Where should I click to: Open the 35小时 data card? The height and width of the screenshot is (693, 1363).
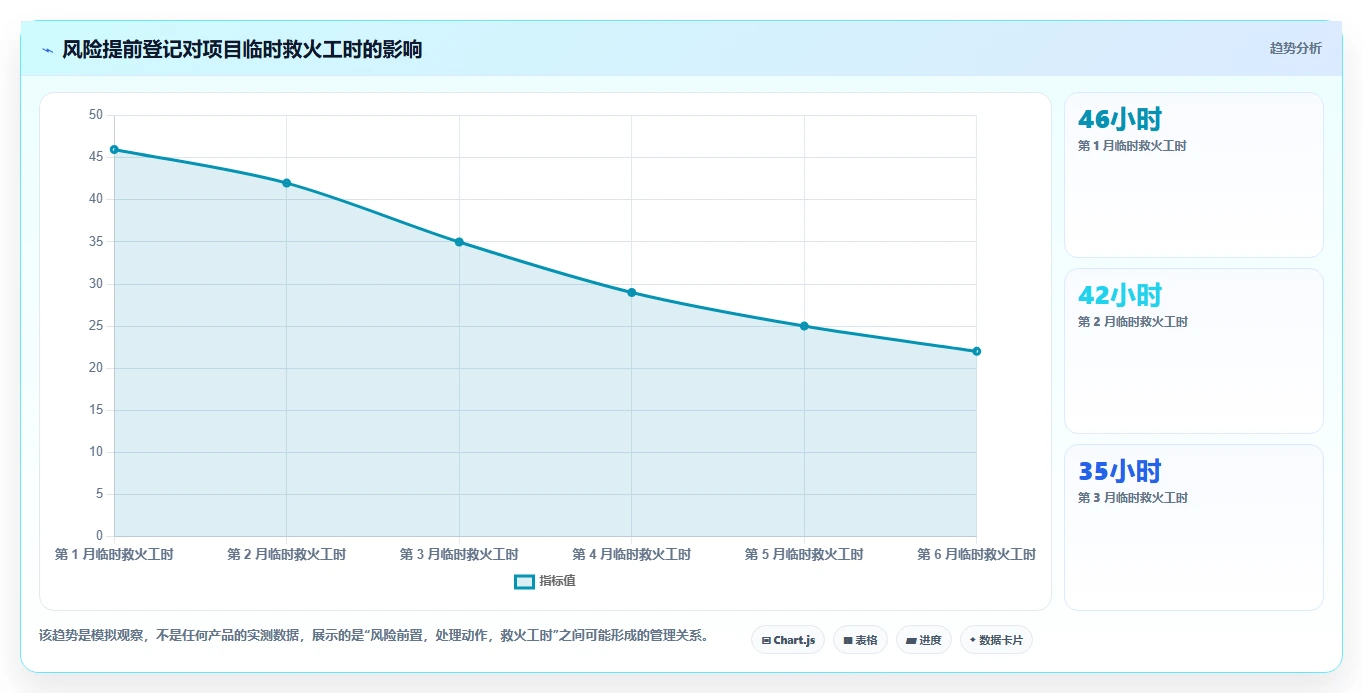[x=1194, y=527]
